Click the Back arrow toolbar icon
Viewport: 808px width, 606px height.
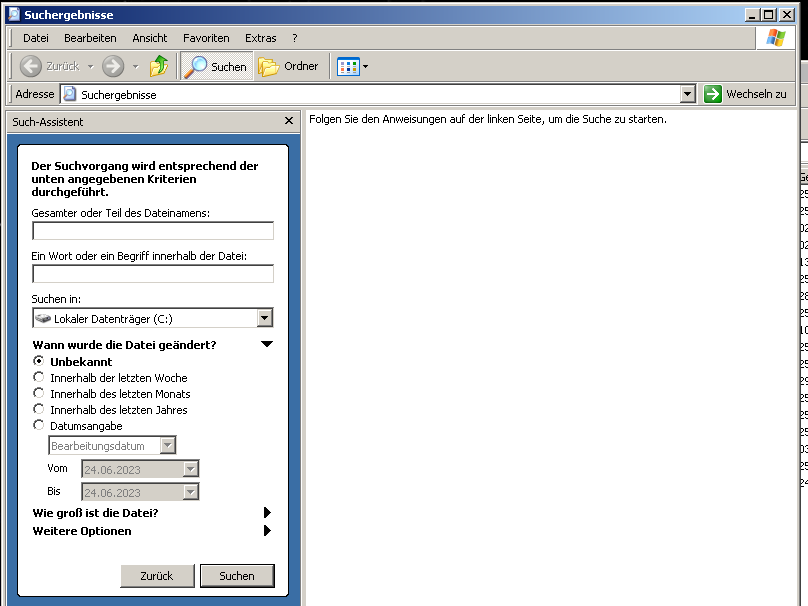click(30, 66)
